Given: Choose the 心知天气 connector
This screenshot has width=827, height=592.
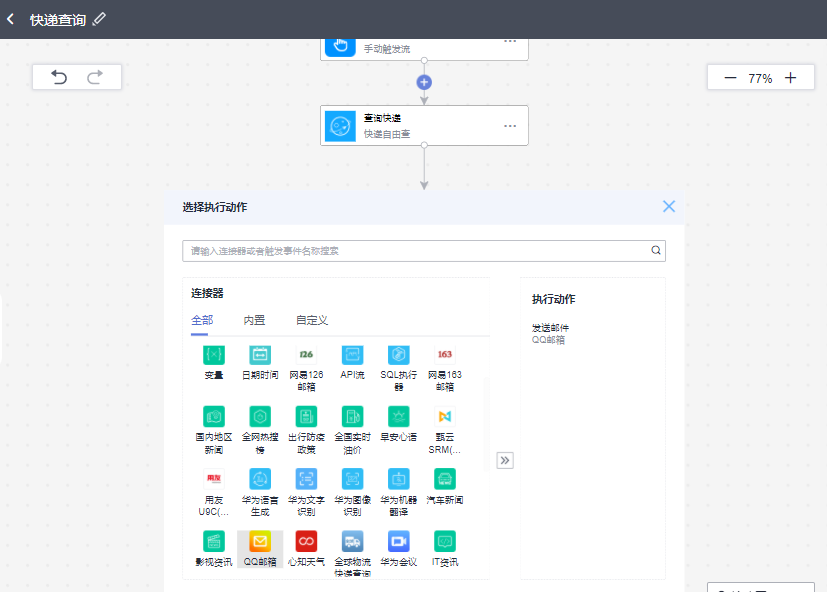Looking at the screenshot, I should 306,549.
